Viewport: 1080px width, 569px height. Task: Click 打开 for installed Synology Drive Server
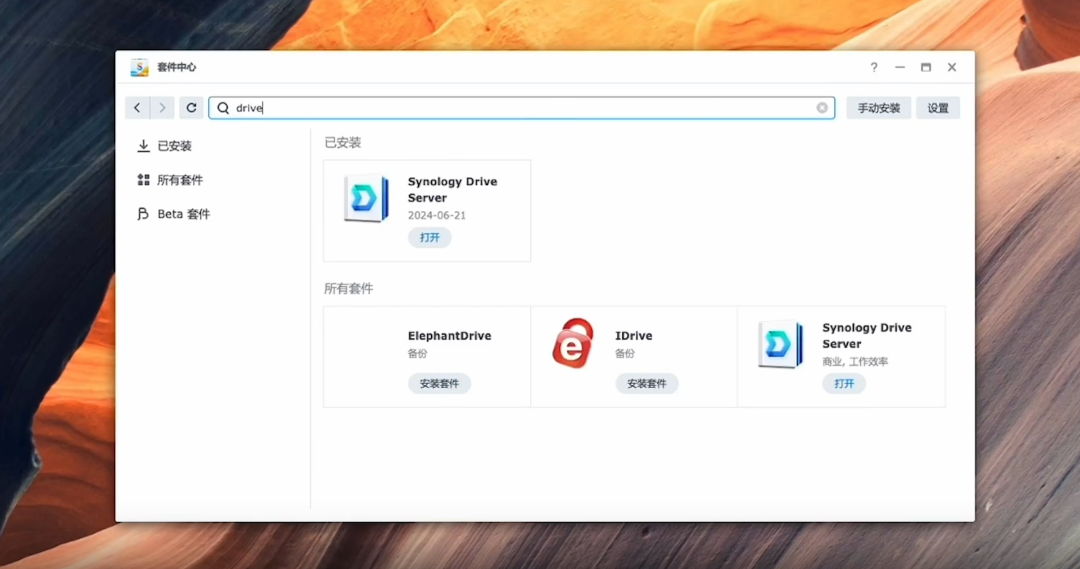pyautogui.click(x=430, y=237)
